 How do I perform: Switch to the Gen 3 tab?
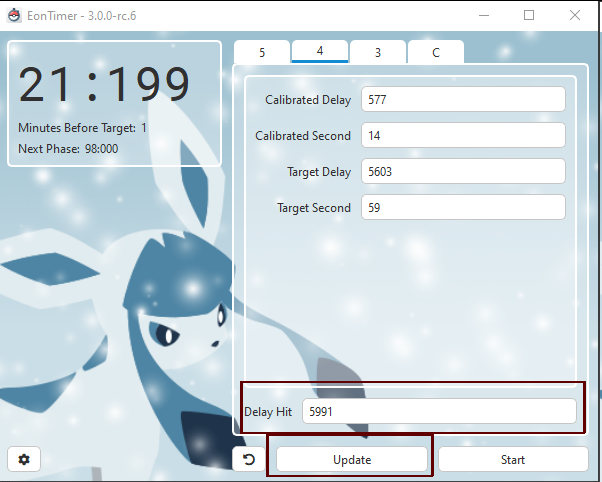click(x=378, y=52)
